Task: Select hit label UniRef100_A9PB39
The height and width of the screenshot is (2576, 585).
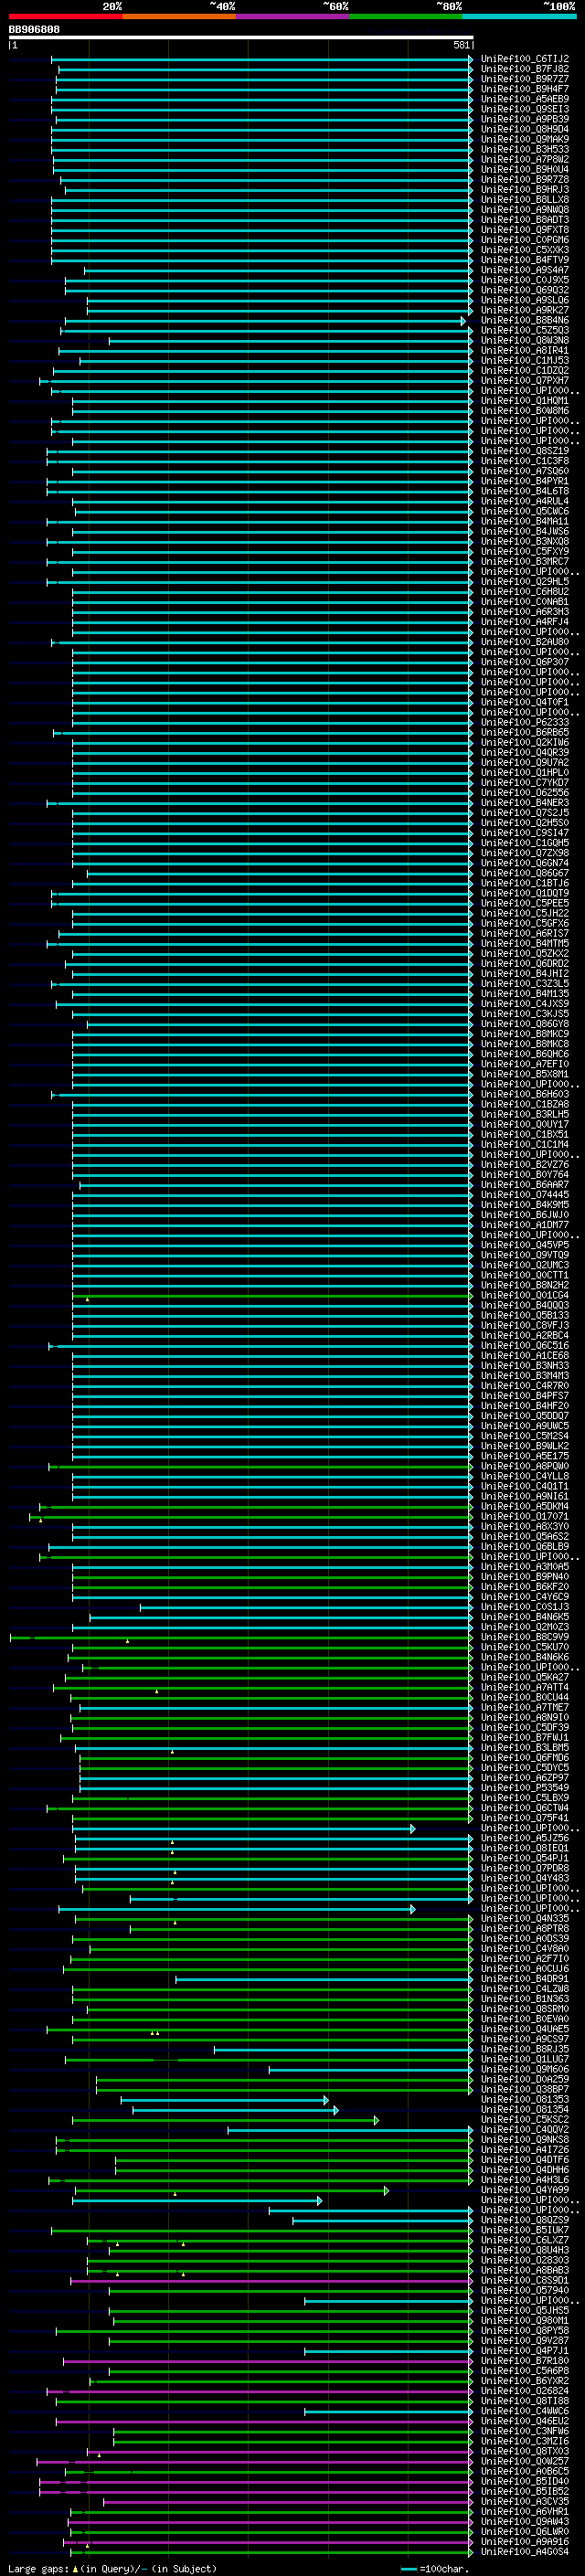Action: tap(525, 119)
